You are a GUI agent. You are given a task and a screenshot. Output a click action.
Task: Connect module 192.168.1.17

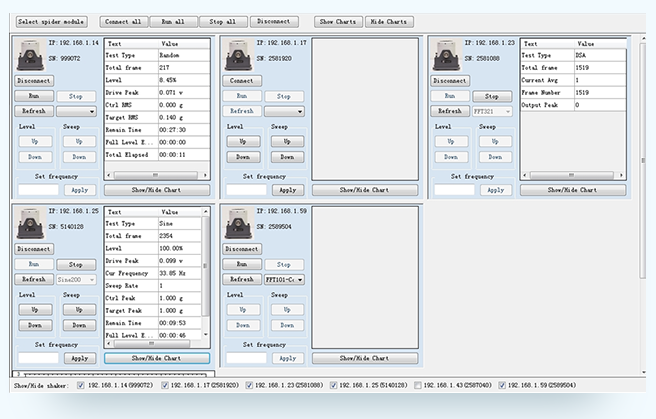pyautogui.click(x=242, y=81)
